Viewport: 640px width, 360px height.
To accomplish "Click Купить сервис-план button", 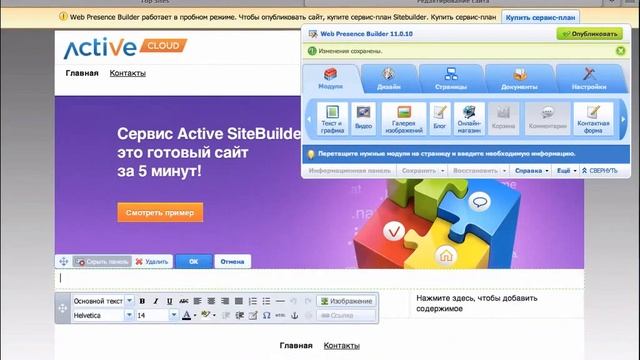I will [540, 18].
